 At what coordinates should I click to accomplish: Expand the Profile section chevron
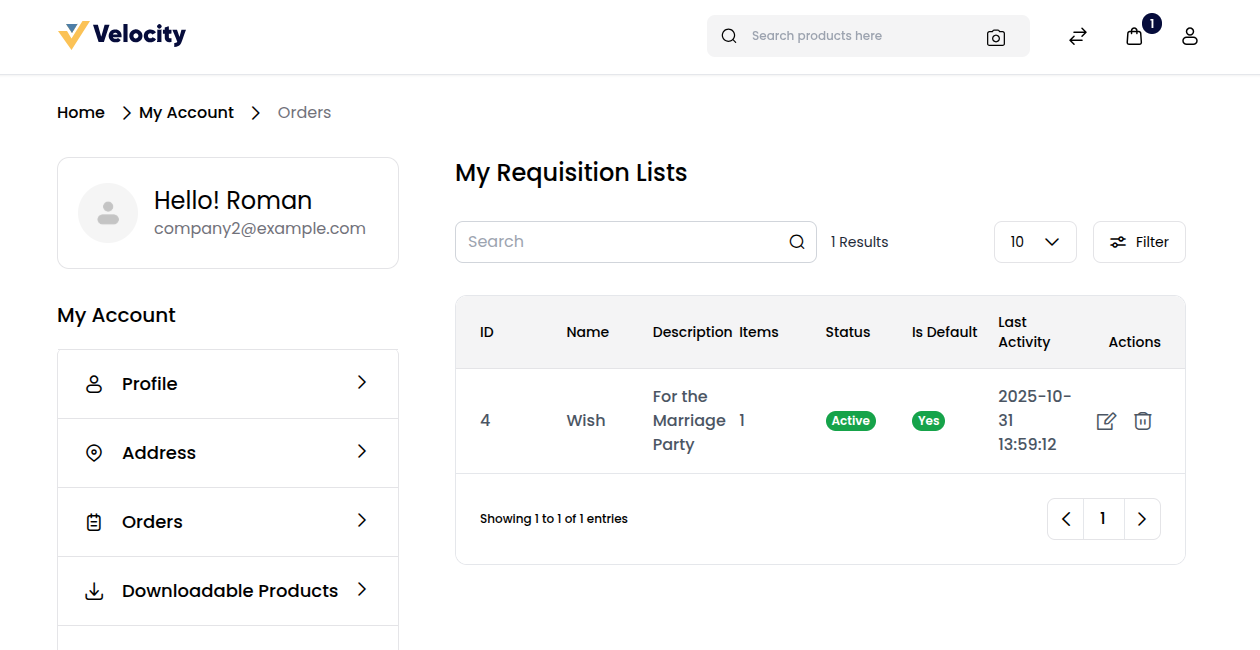[362, 383]
